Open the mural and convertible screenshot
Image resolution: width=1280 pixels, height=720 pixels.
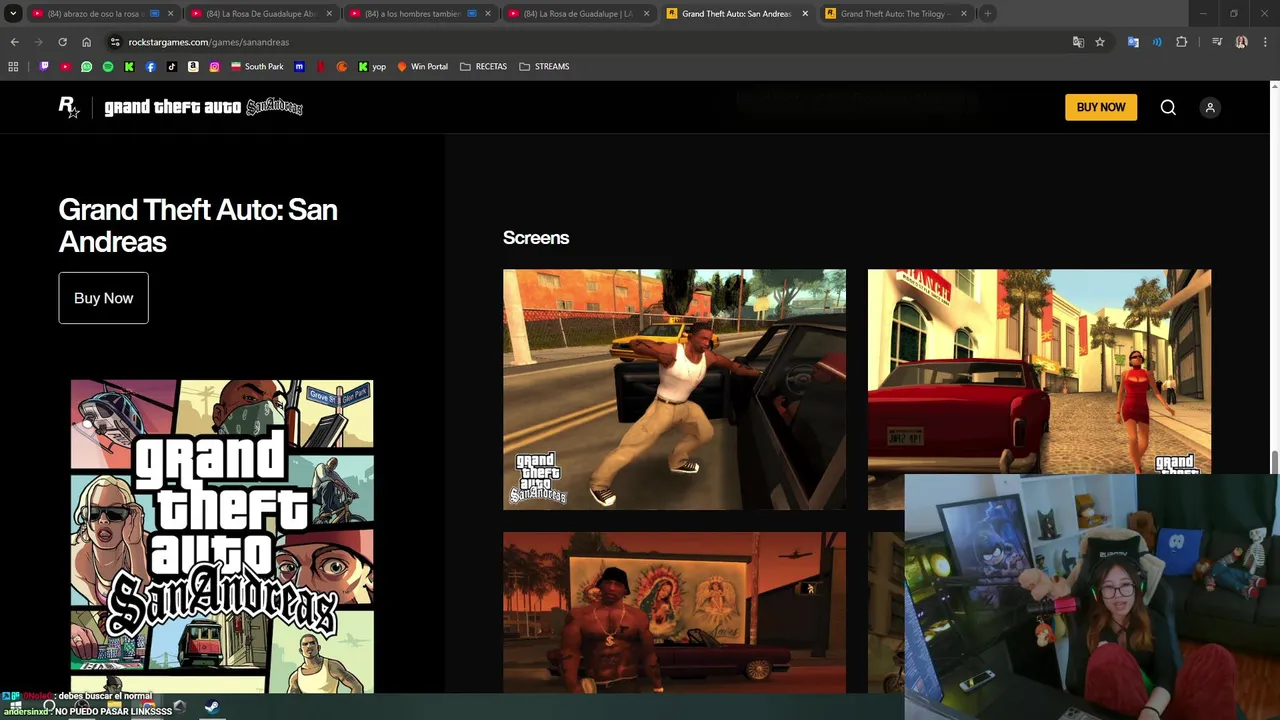pos(674,612)
